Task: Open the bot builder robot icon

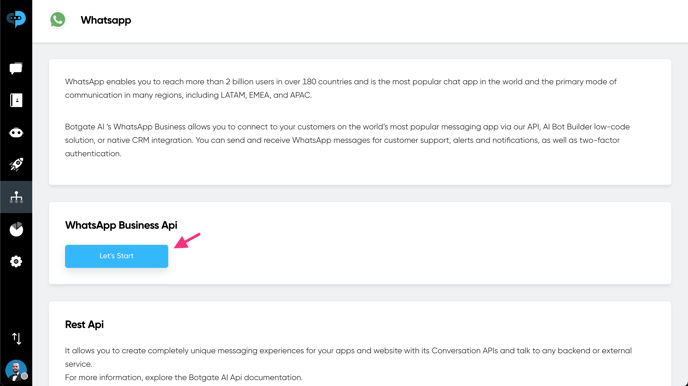Action: [x=16, y=132]
